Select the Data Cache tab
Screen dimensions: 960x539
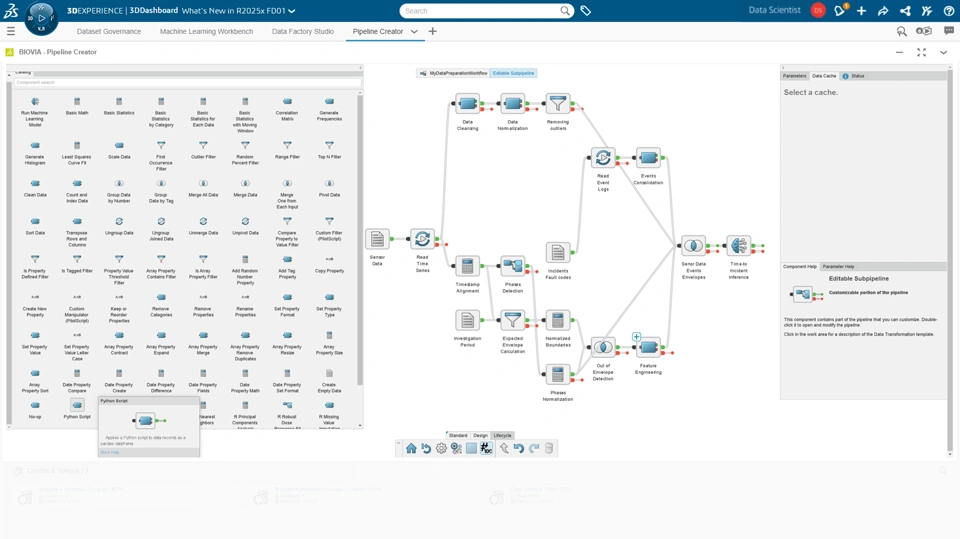click(824, 76)
